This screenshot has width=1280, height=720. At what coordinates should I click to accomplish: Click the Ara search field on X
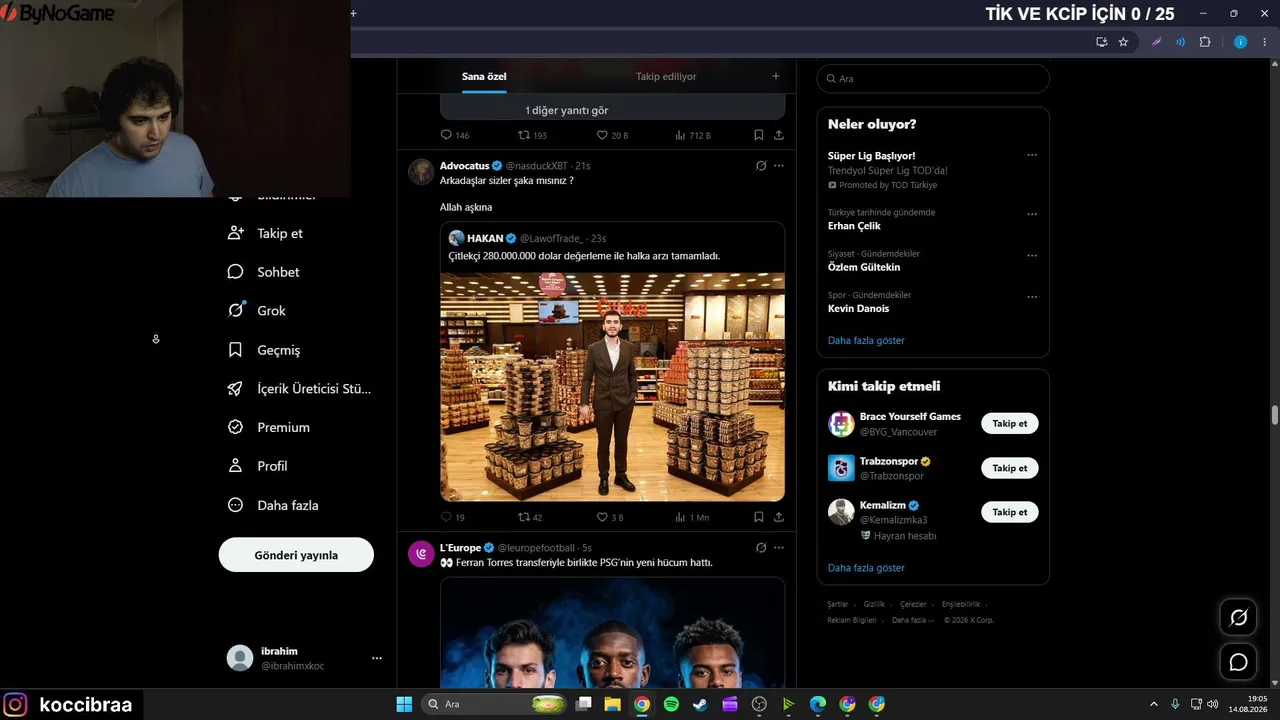tap(933, 78)
